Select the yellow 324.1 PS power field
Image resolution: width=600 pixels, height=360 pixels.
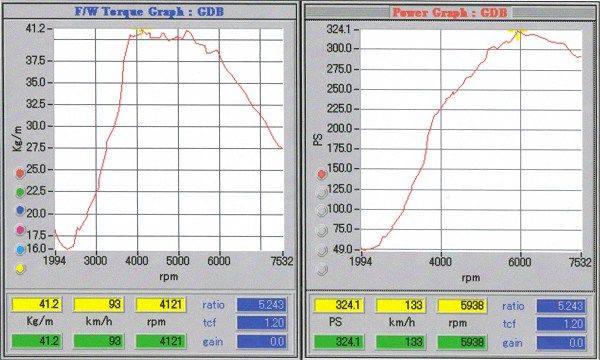point(339,305)
